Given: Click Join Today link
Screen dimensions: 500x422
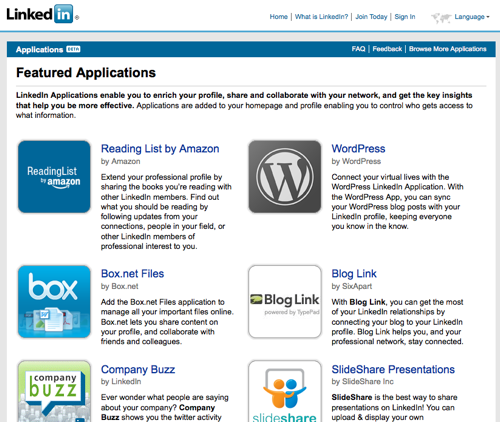Looking at the screenshot, I should click(371, 17).
